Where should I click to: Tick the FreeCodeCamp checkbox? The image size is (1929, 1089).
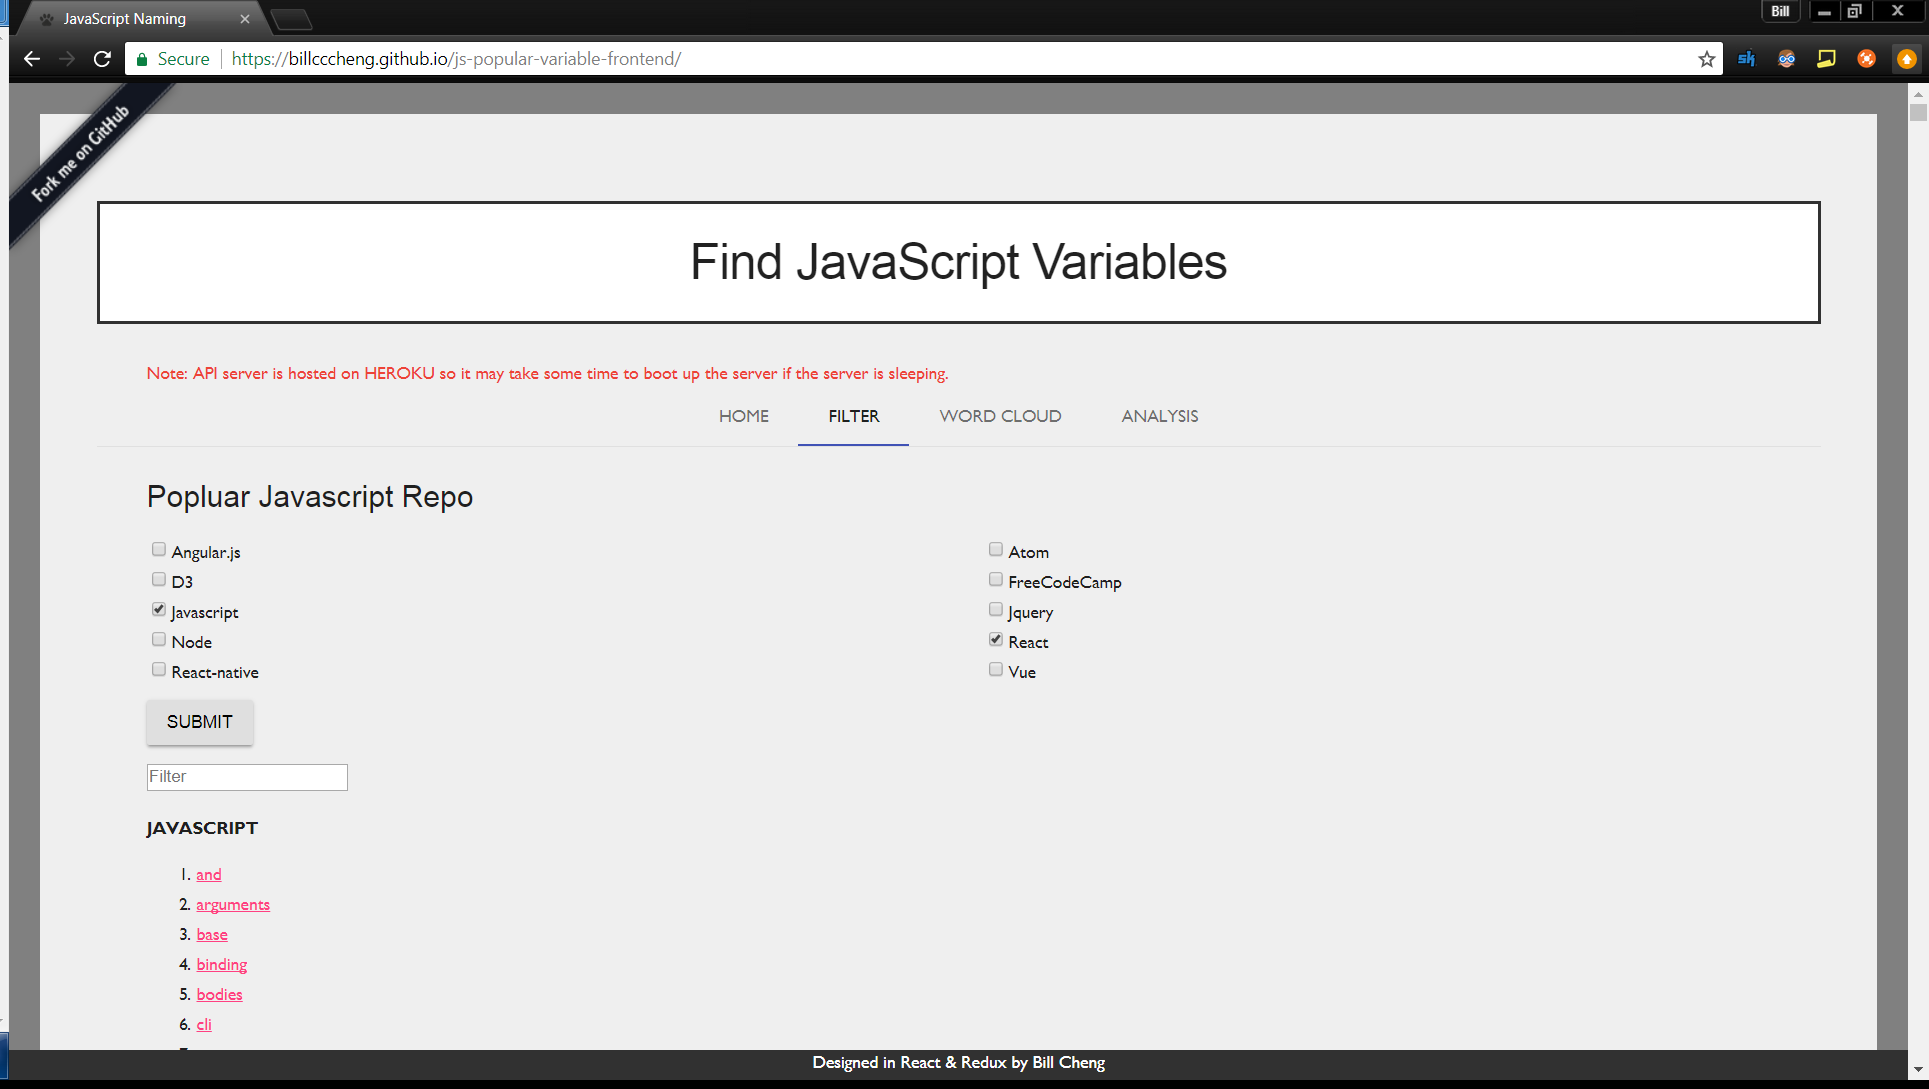[x=996, y=580]
